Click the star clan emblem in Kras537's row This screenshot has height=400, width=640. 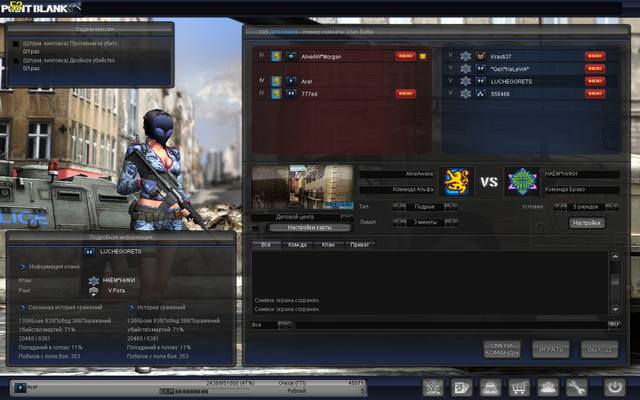pos(465,56)
